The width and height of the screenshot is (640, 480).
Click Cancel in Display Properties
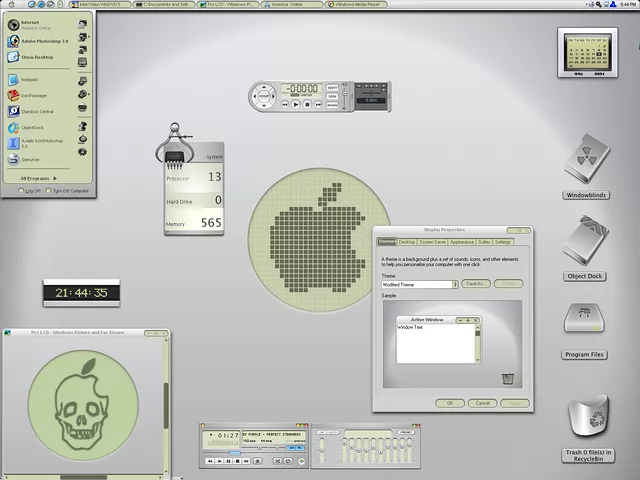coord(482,403)
